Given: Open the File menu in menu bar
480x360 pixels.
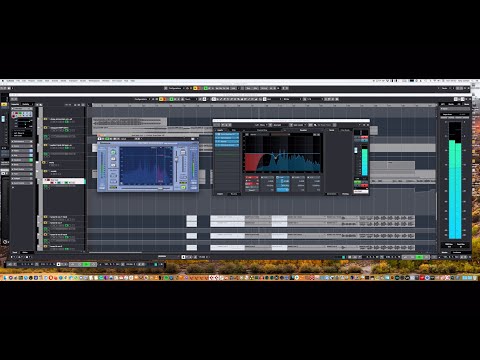Looking at the screenshot, I should click(x=18, y=81).
